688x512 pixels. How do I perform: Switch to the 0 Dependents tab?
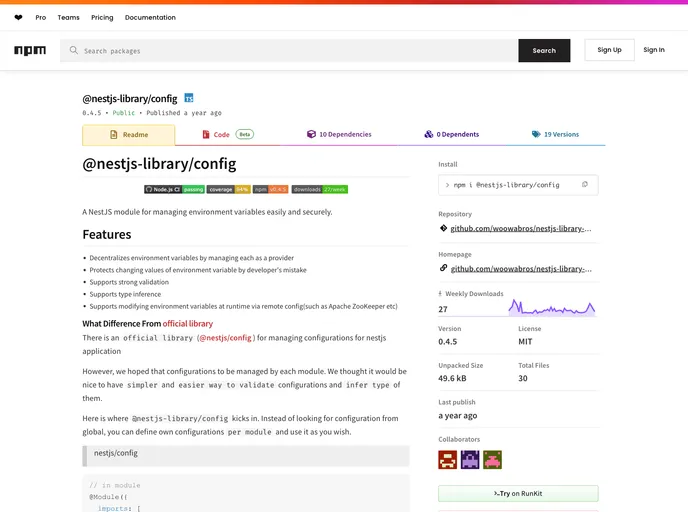point(452,134)
